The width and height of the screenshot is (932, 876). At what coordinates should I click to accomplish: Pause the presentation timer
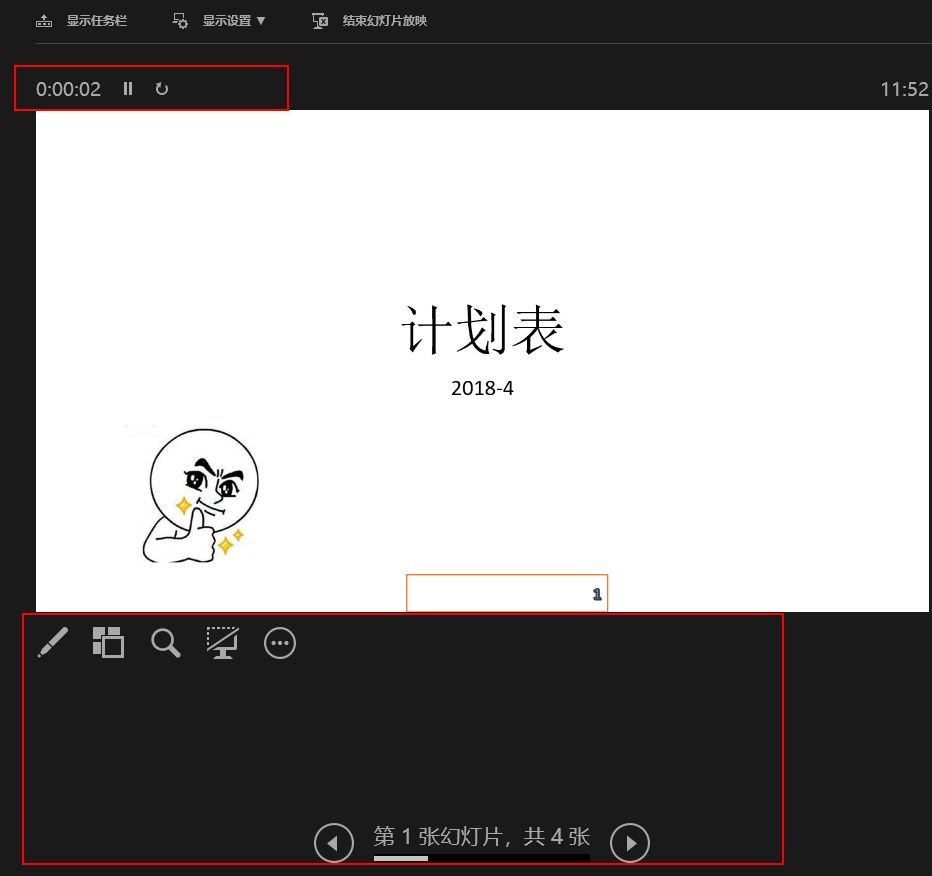[128, 89]
